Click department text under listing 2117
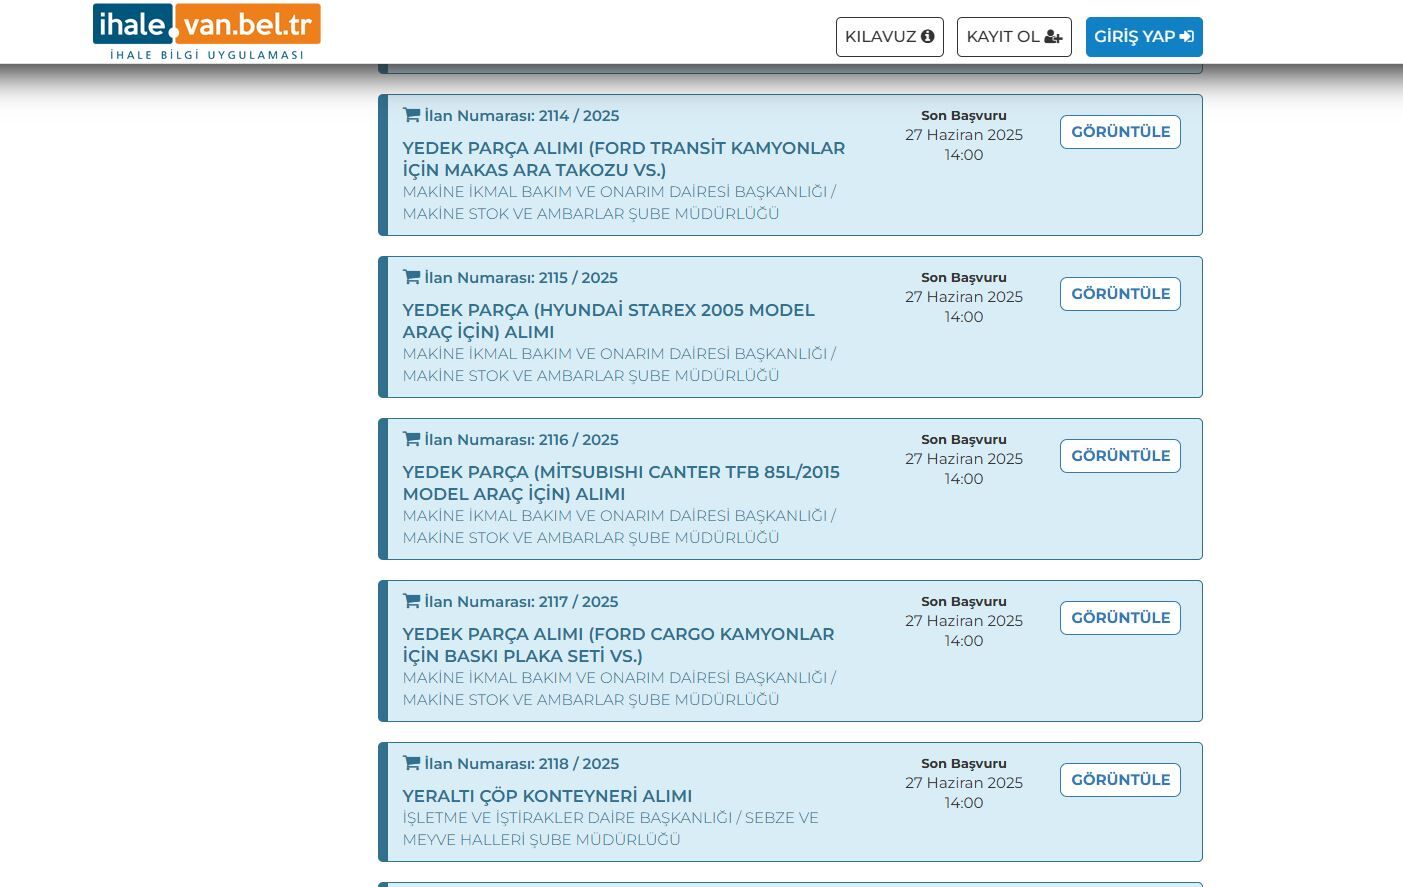 [619, 689]
